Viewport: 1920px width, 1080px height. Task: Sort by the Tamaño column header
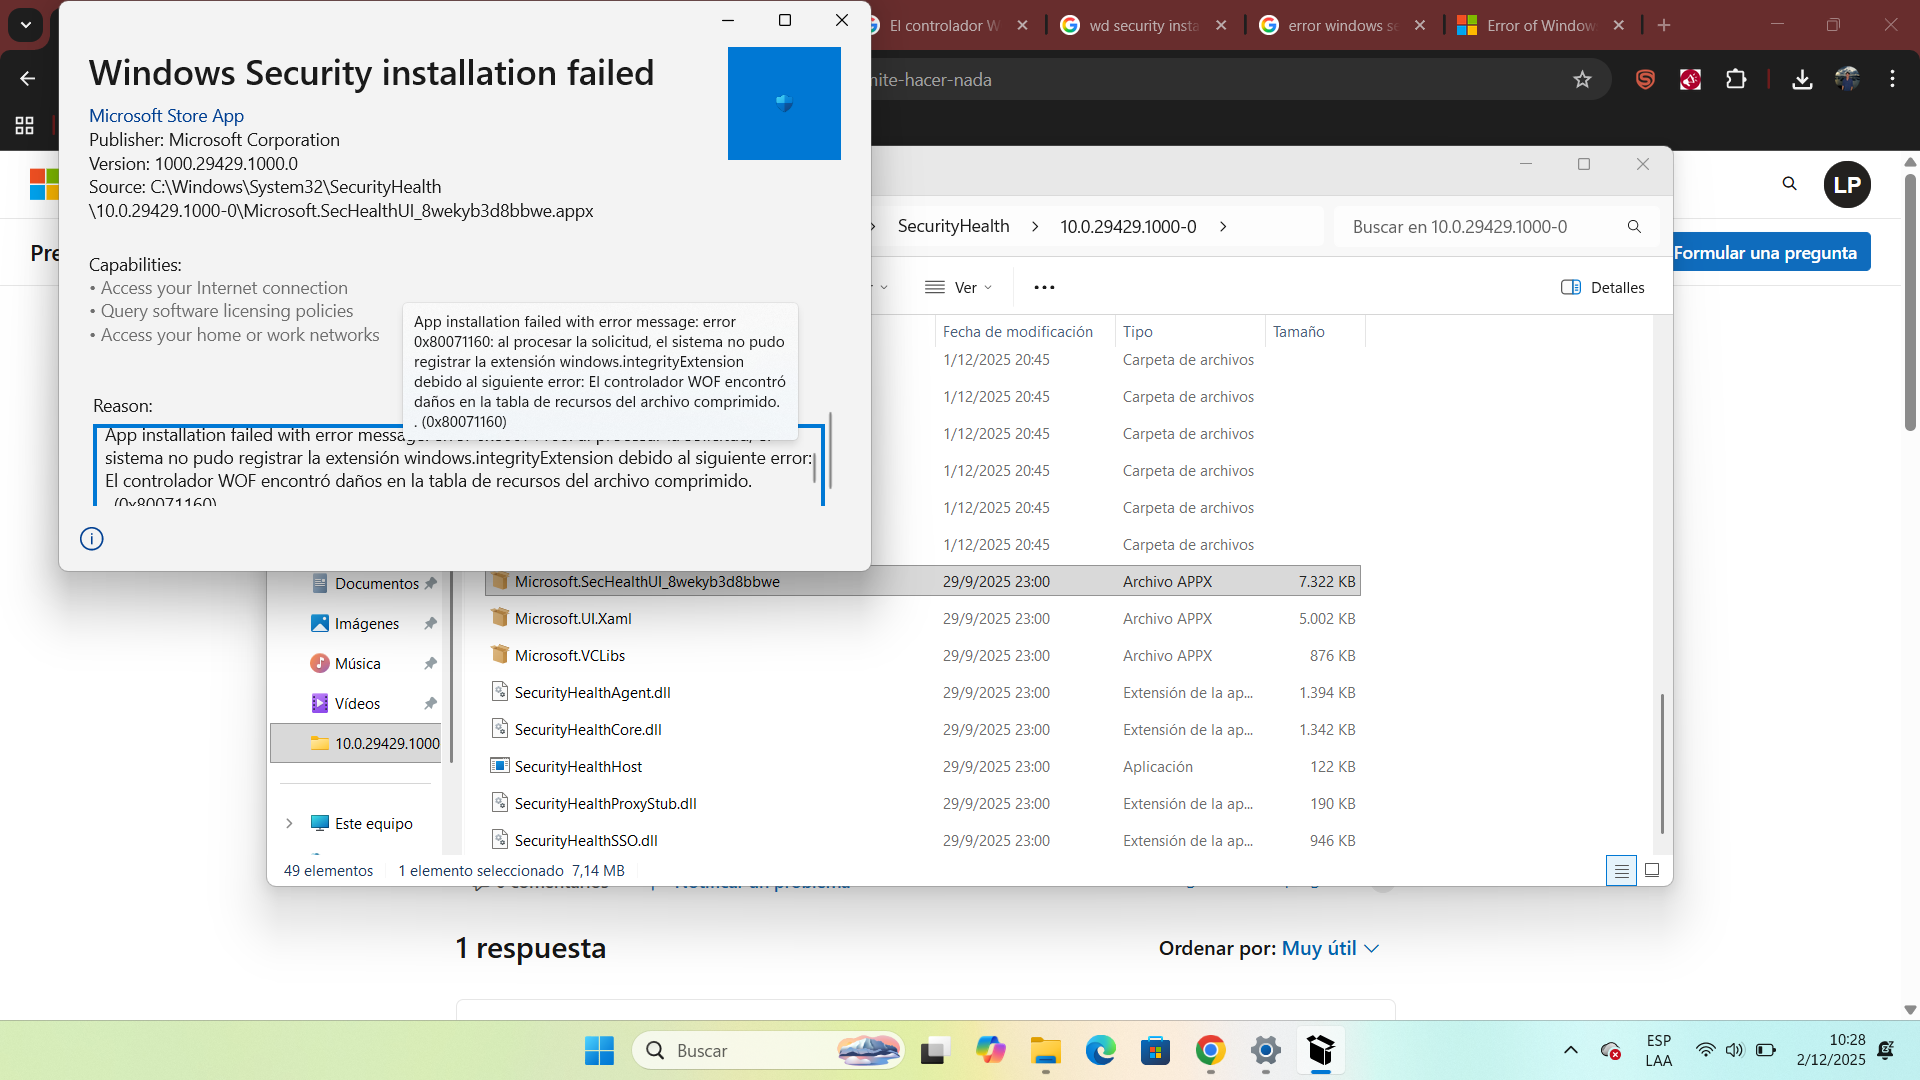coord(1298,332)
